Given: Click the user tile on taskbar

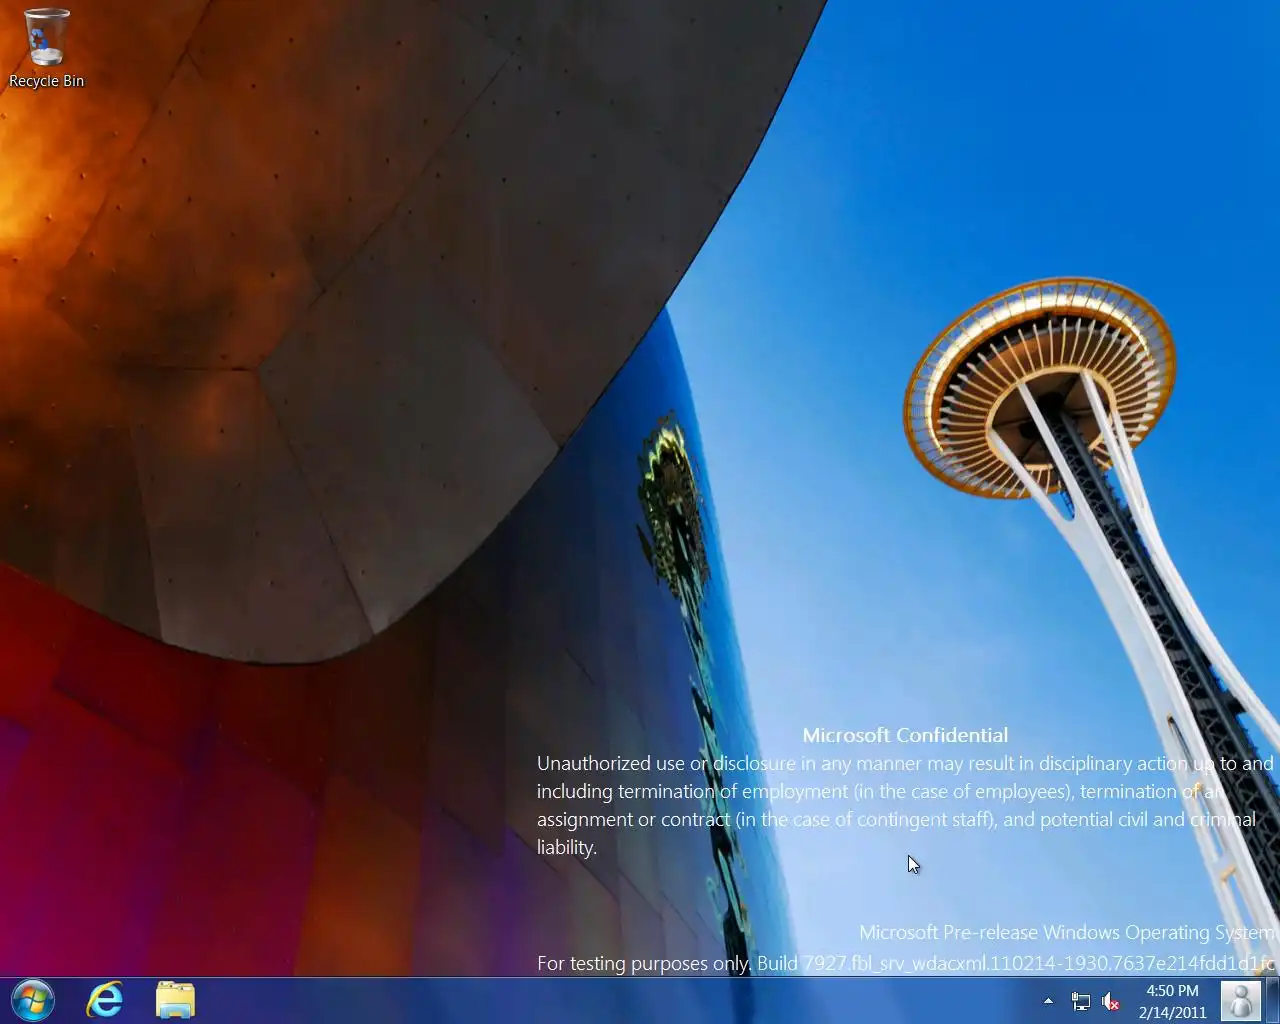Looking at the screenshot, I should click(1240, 1001).
